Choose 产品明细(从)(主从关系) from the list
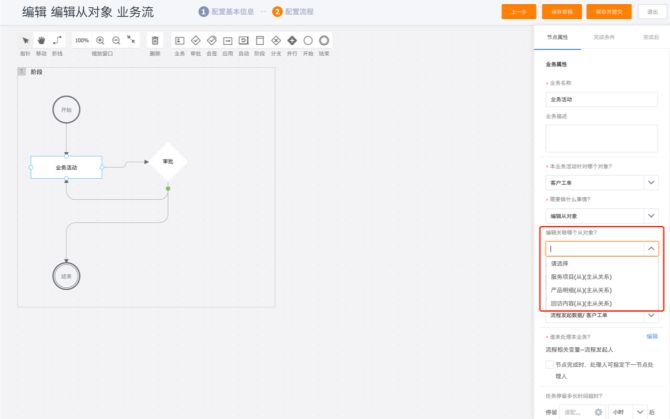670x419 pixels. click(581, 290)
